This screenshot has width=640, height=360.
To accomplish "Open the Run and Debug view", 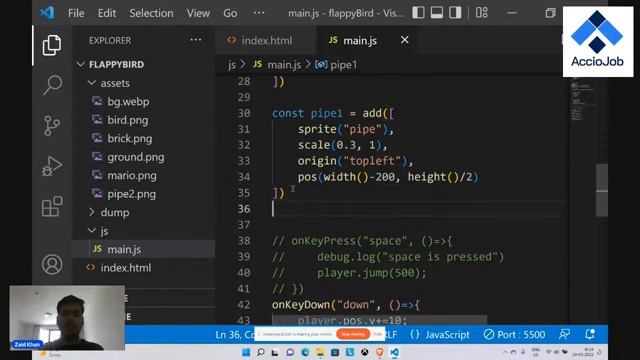I will coord(52,166).
